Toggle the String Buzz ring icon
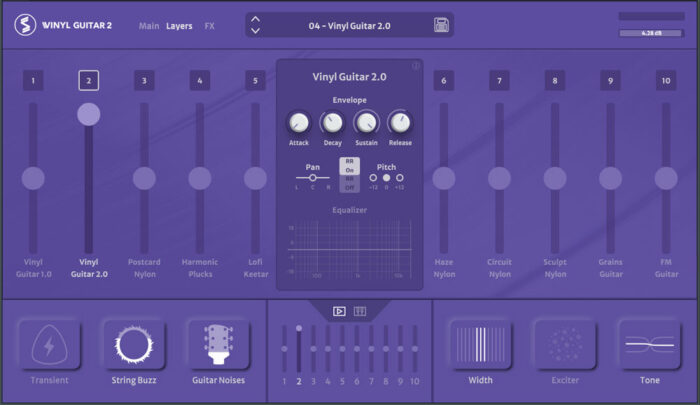 (x=134, y=344)
